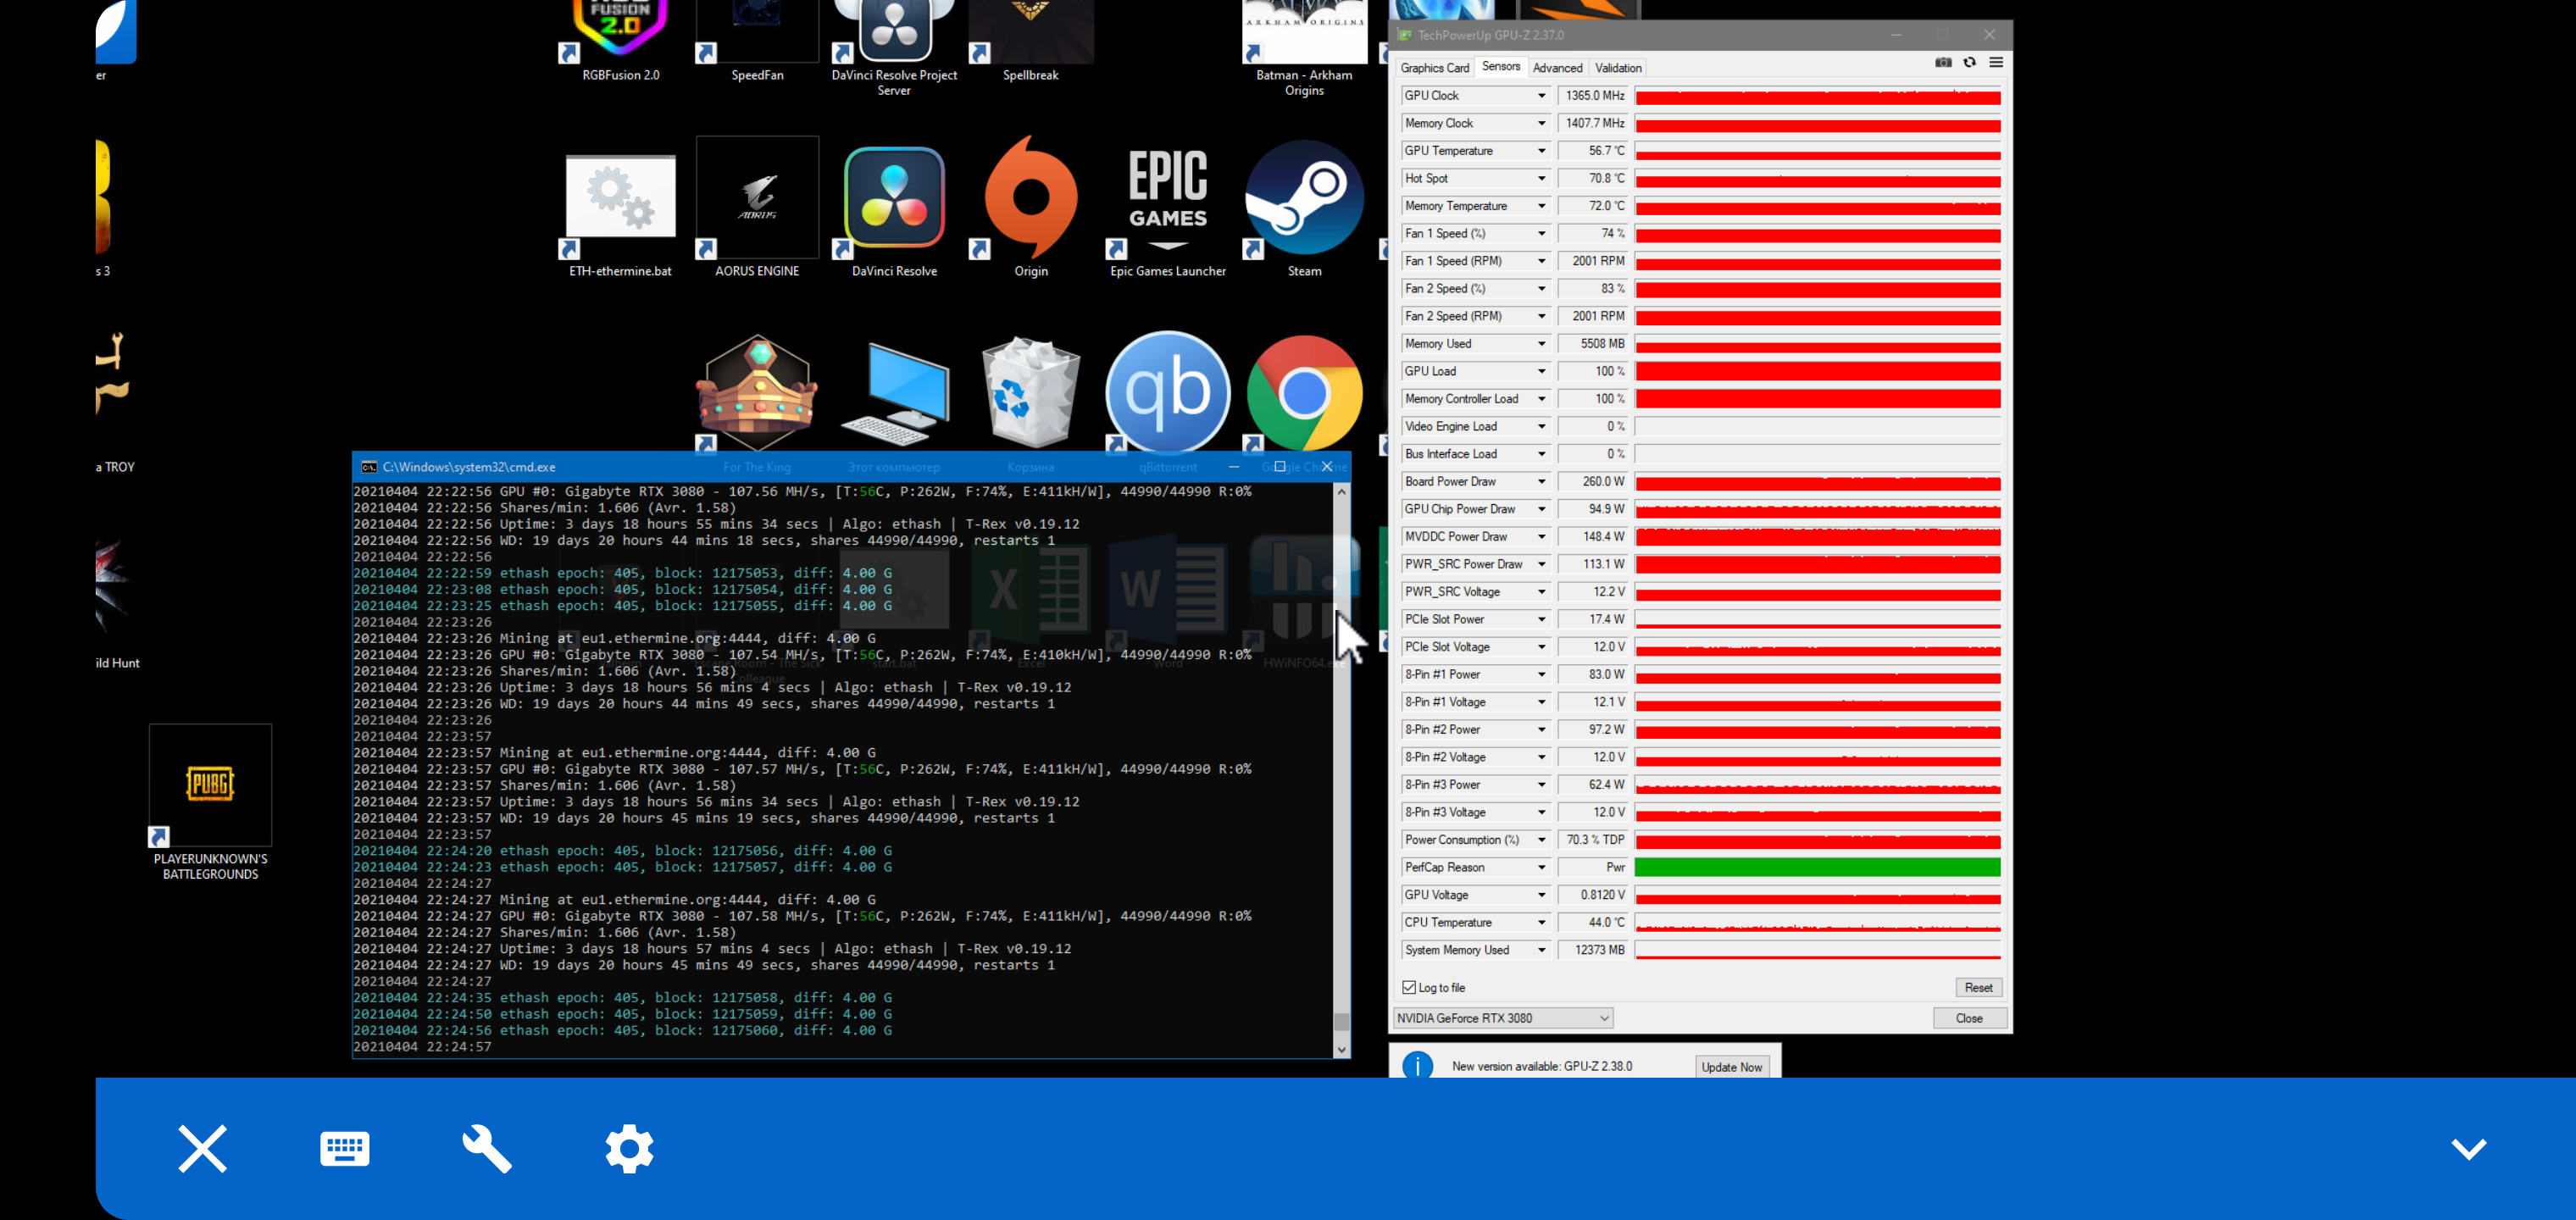Click the wrench tools icon in the blue bar
Viewport: 2576px width, 1220px height.
[x=487, y=1148]
